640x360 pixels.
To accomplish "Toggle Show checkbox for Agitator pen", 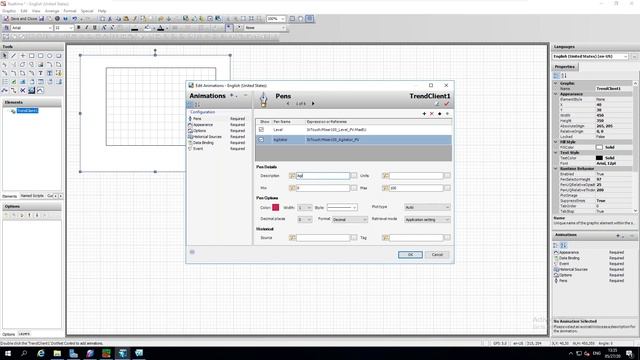I will (x=261, y=140).
